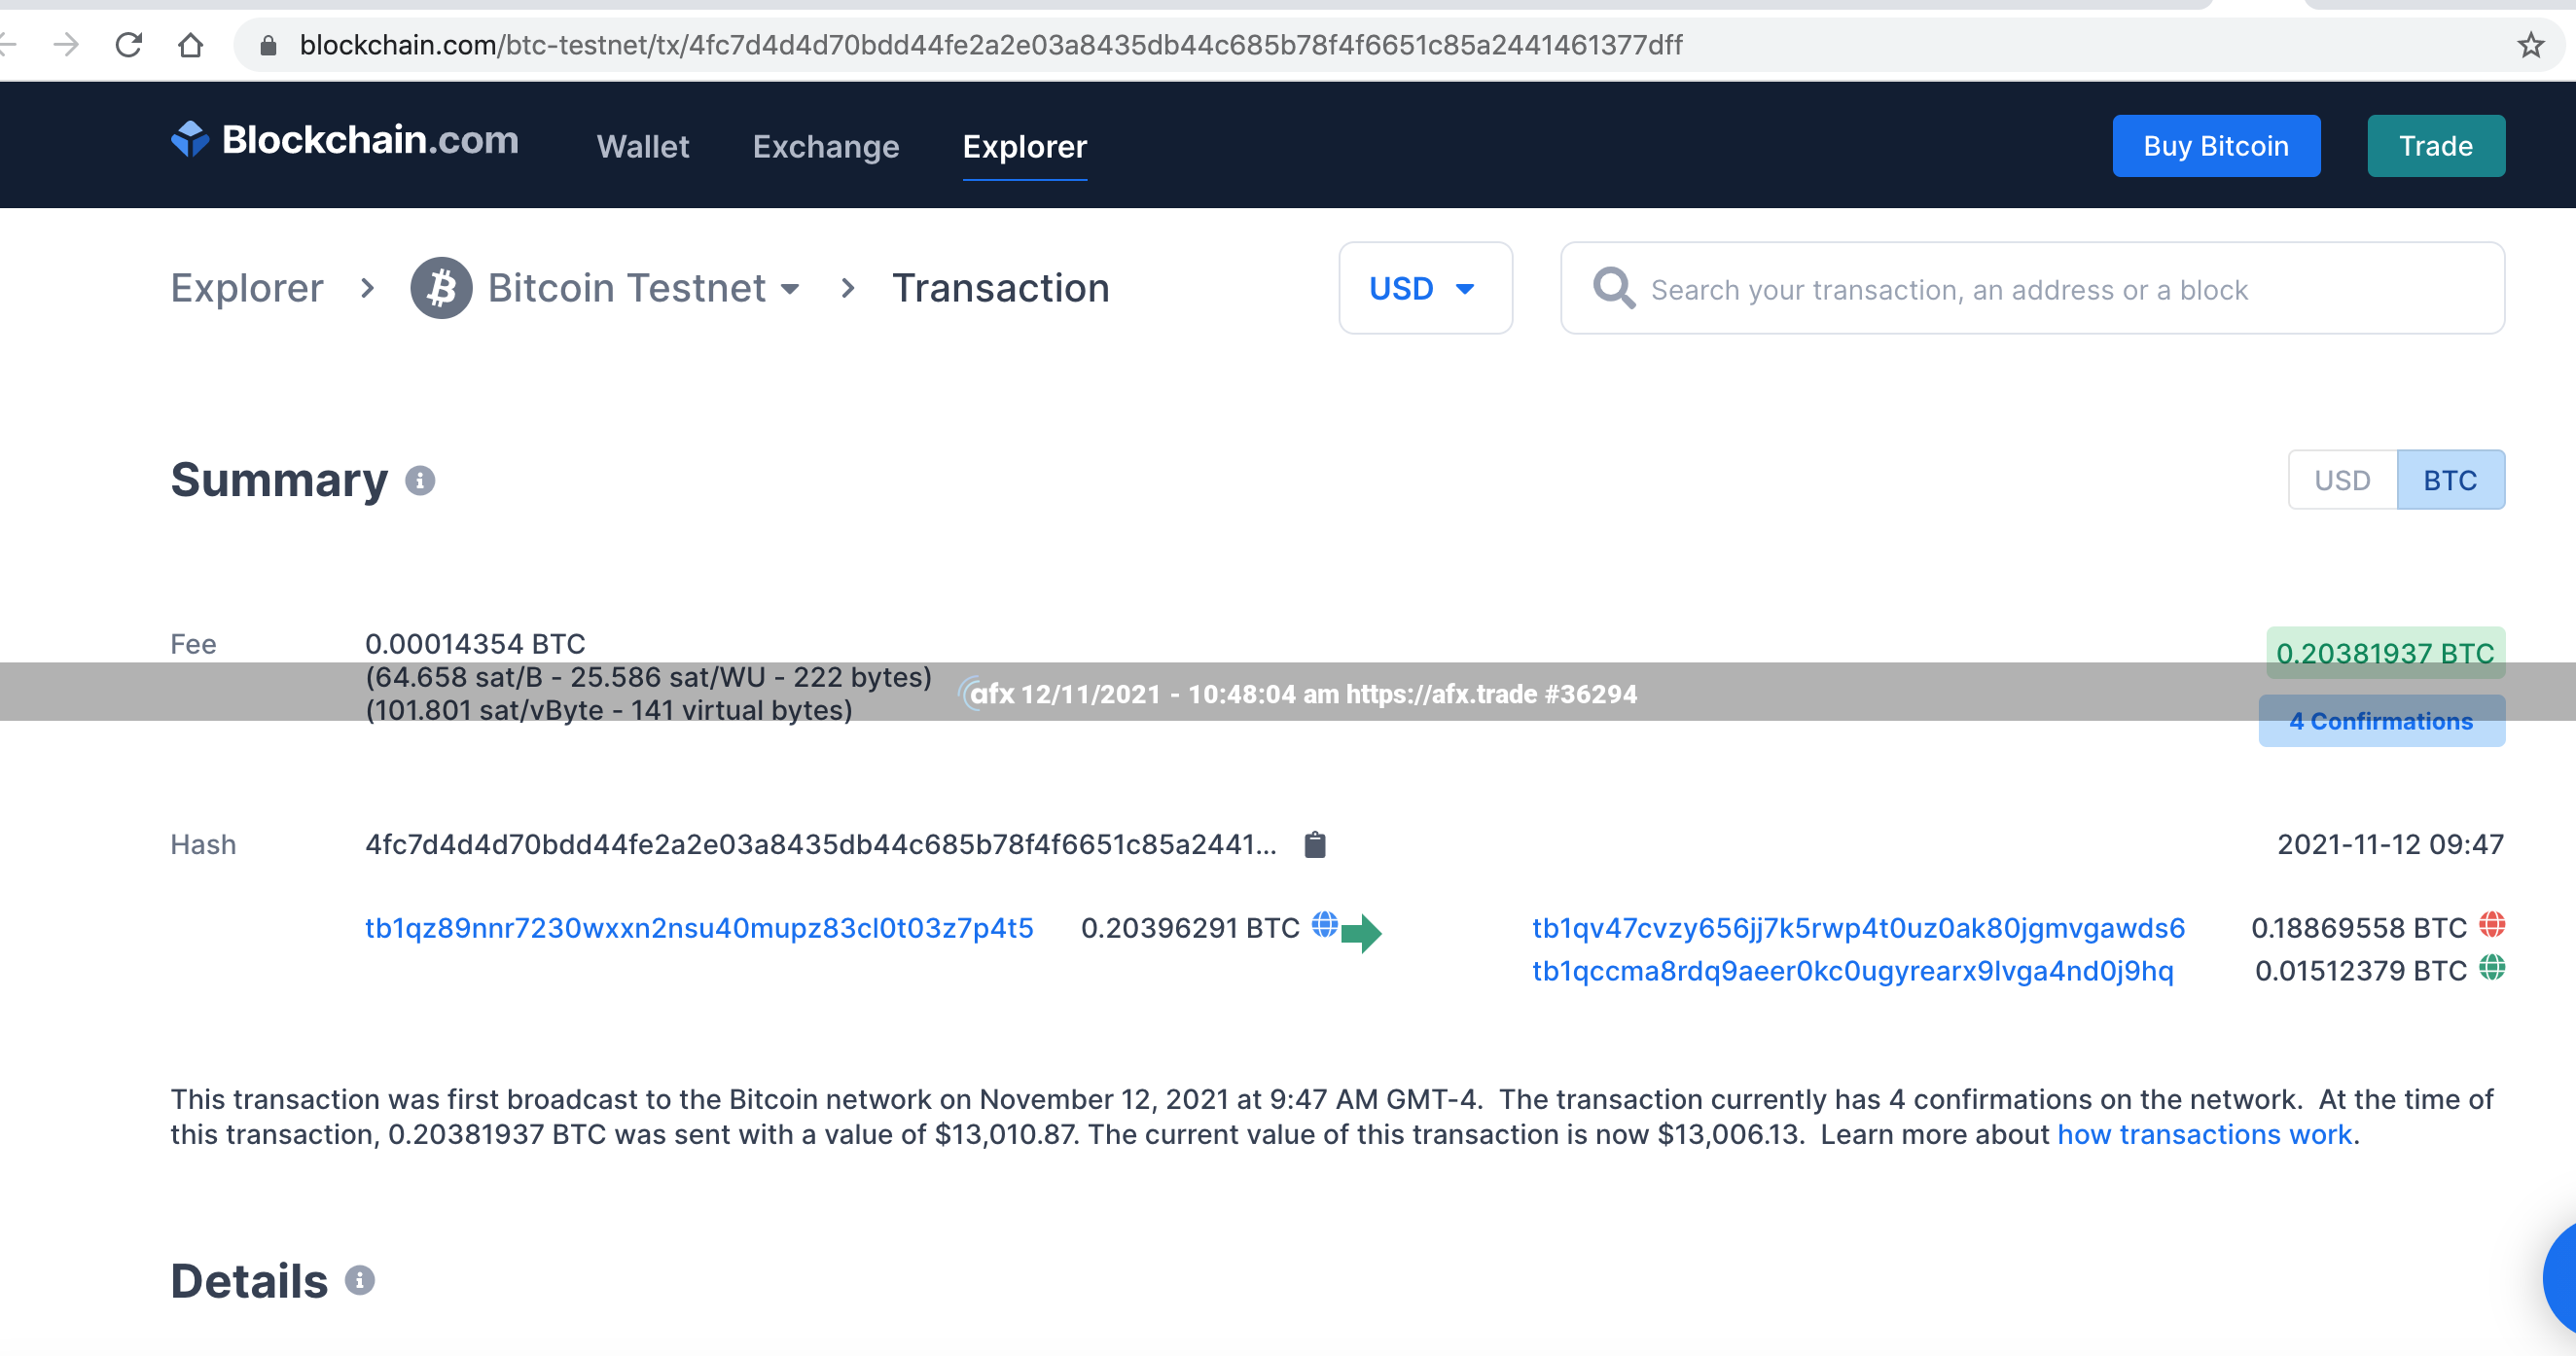Click the browser home icon
2576x1356 pixels.
tap(190, 45)
